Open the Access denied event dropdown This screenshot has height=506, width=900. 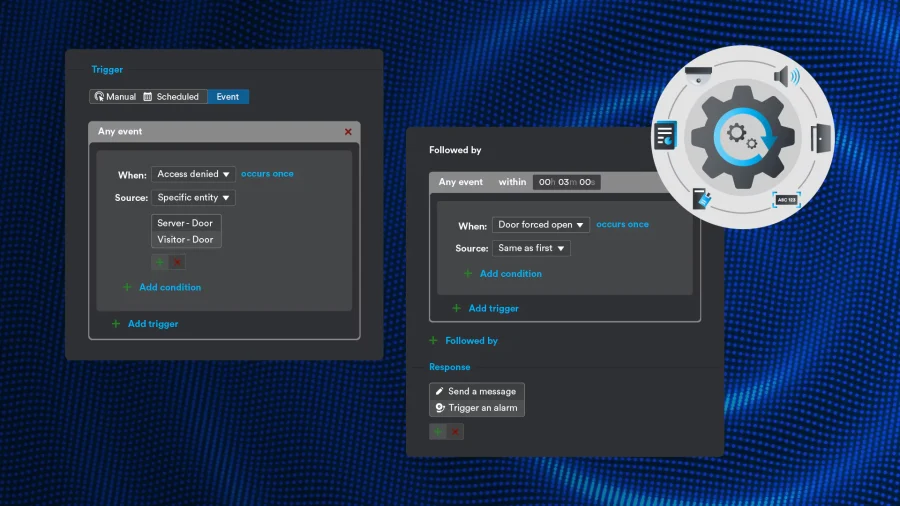[193, 174]
